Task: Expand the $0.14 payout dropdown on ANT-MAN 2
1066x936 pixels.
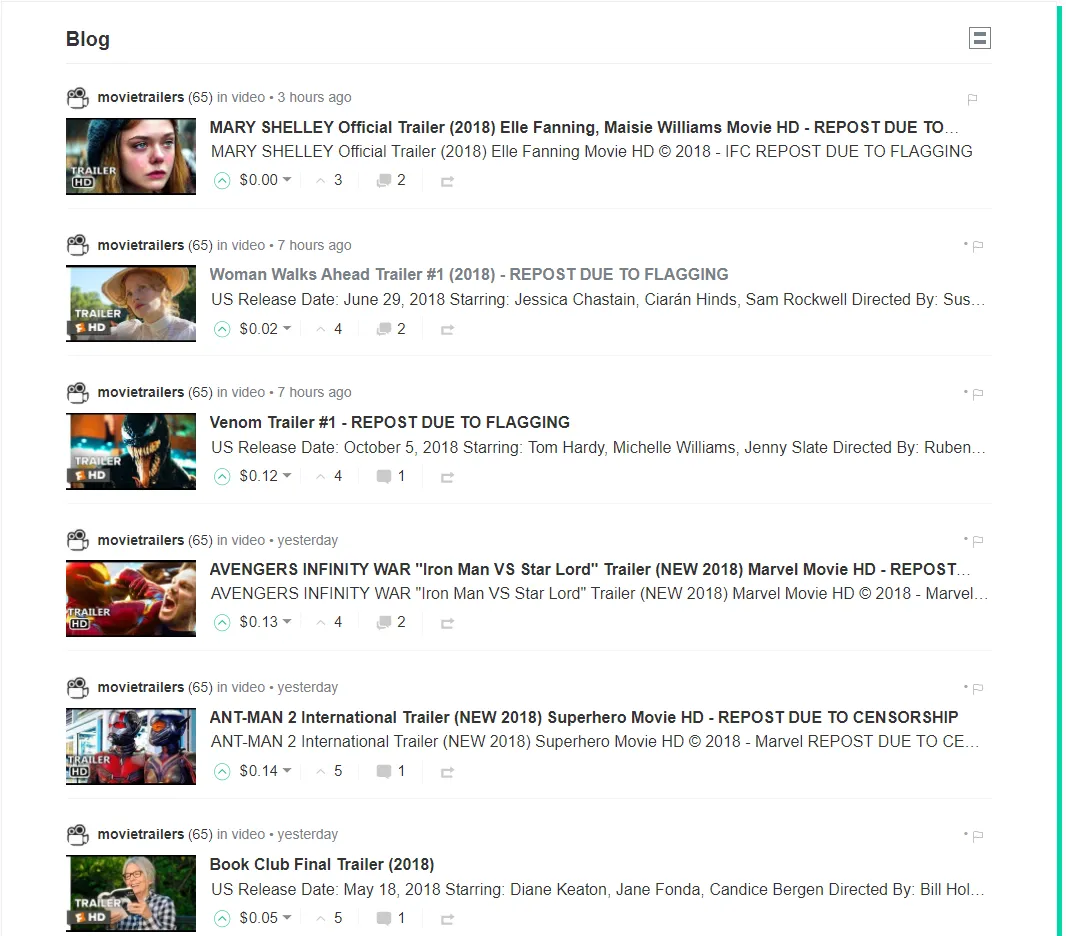Action: tap(265, 771)
